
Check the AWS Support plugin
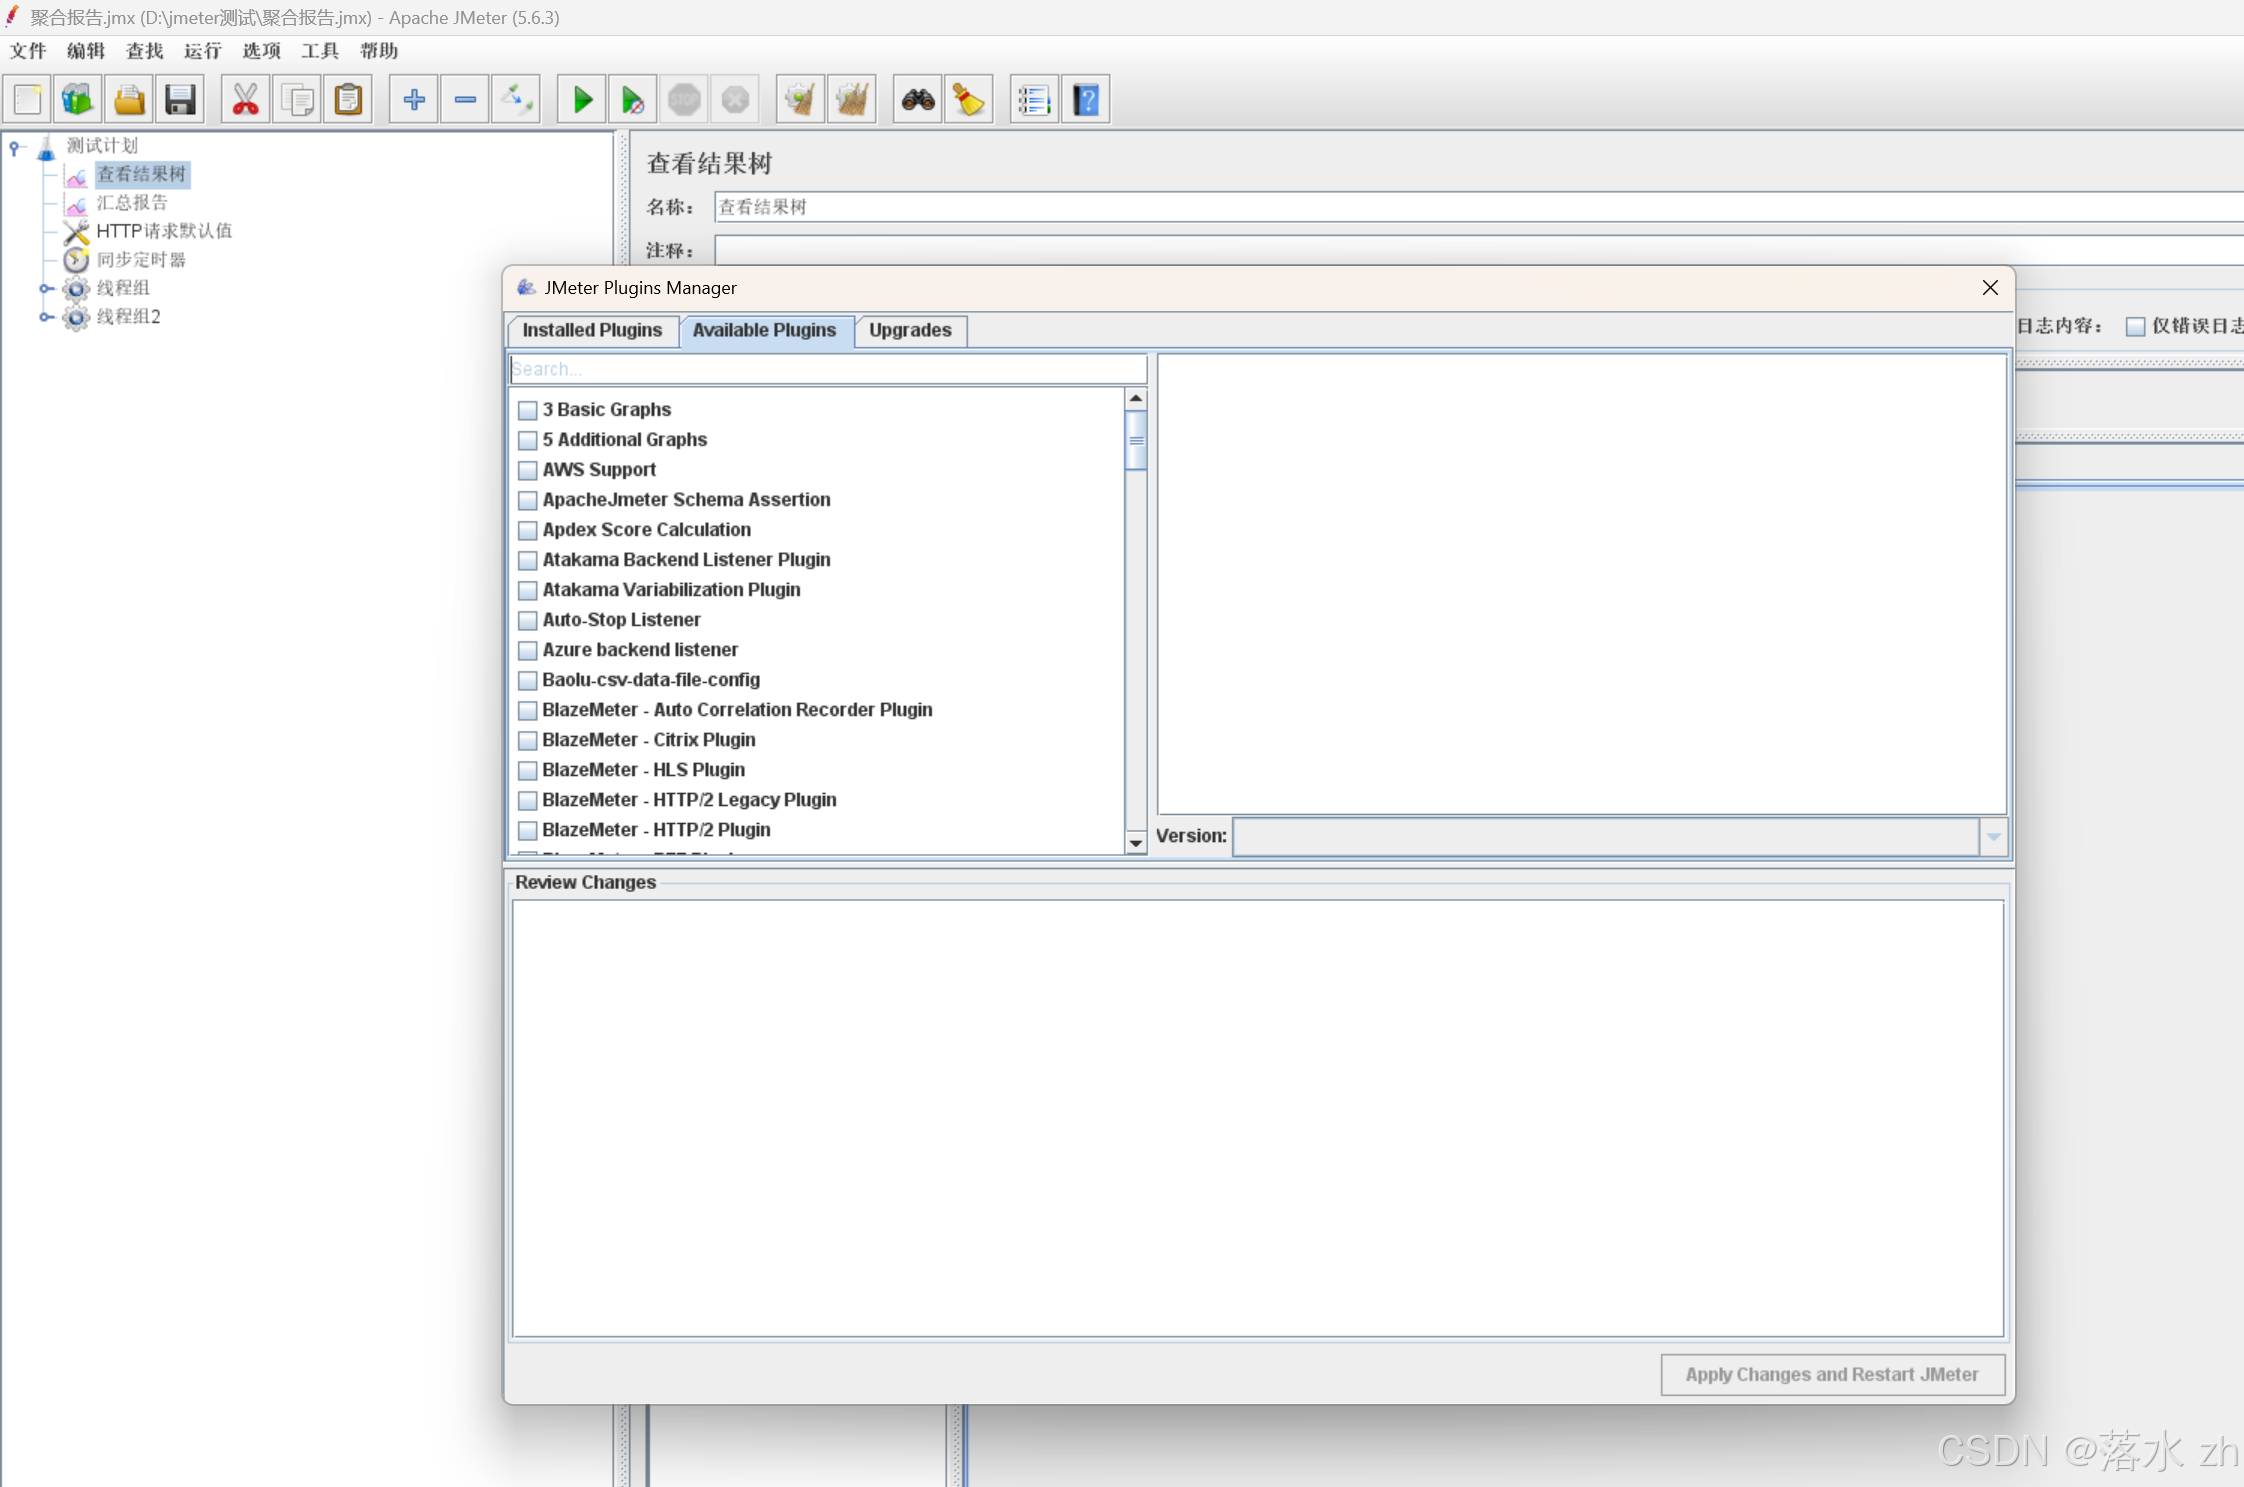point(528,470)
